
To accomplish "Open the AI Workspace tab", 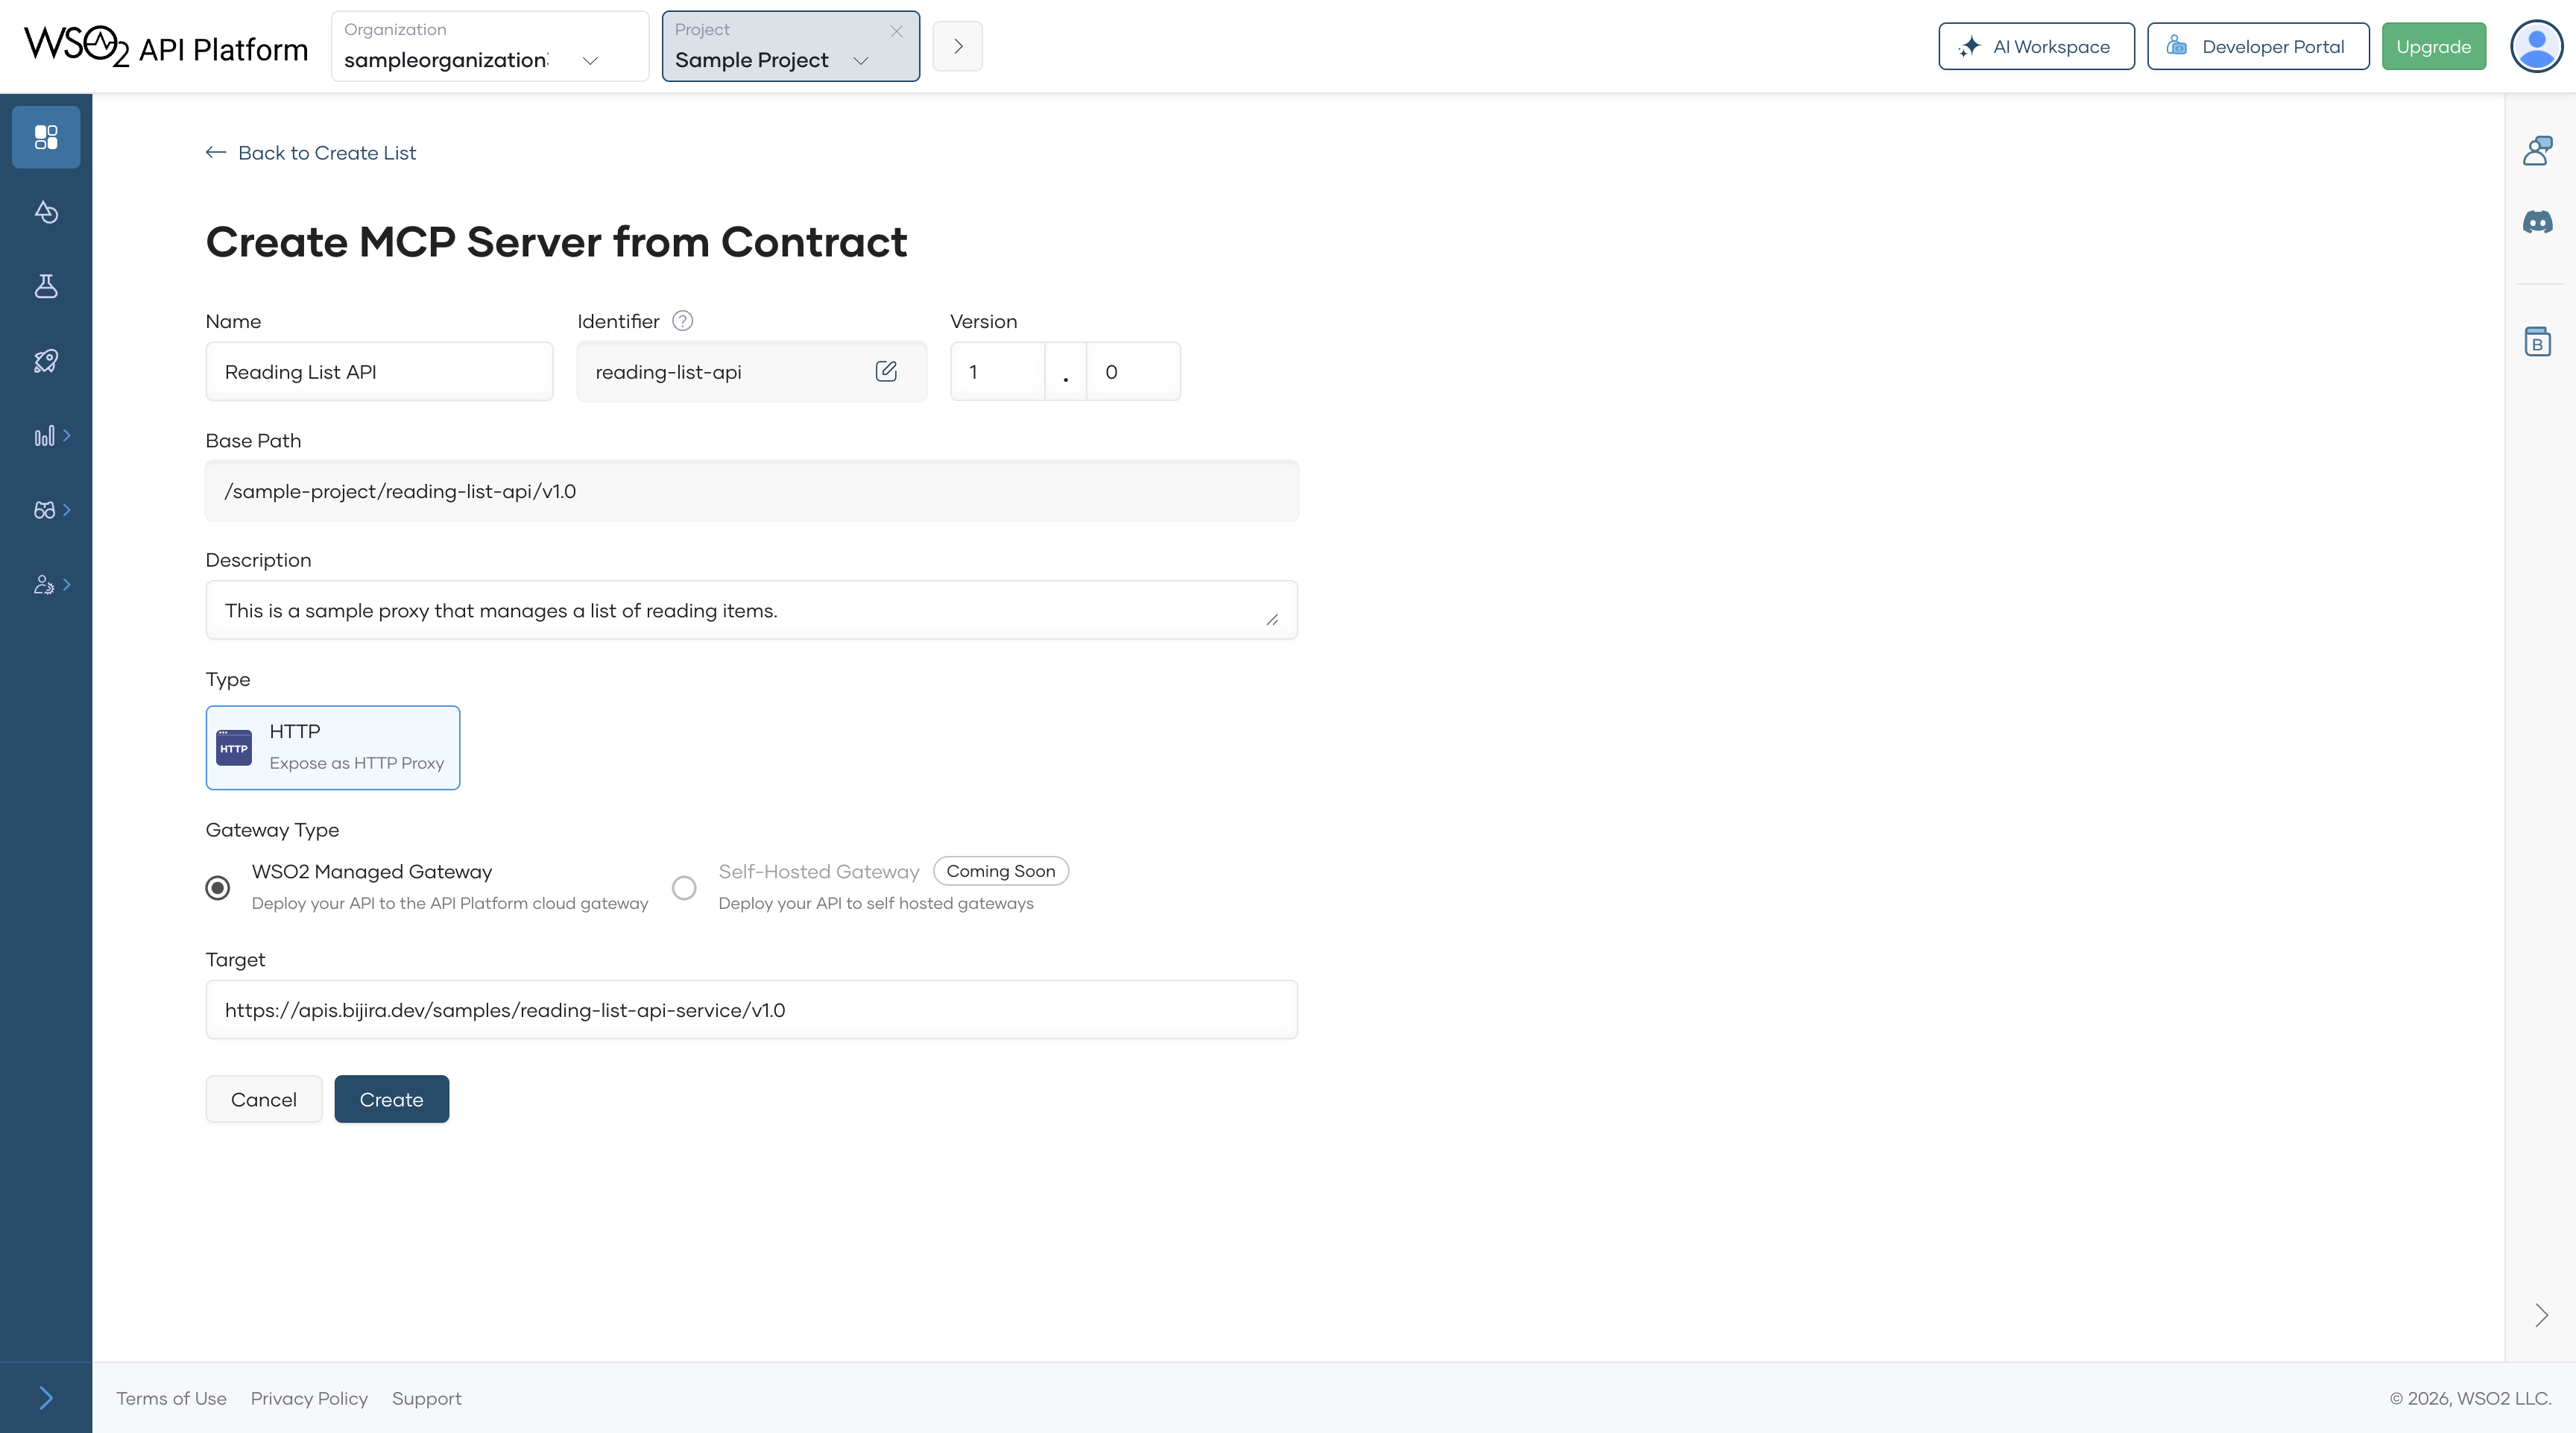I will point(2035,46).
